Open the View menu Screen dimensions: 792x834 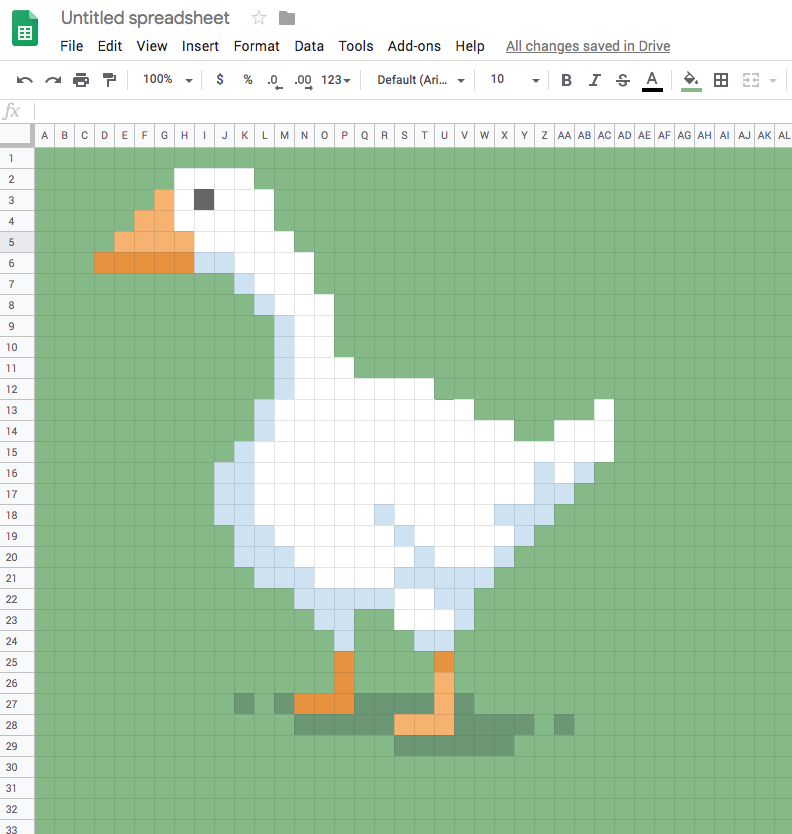click(x=152, y=46)
